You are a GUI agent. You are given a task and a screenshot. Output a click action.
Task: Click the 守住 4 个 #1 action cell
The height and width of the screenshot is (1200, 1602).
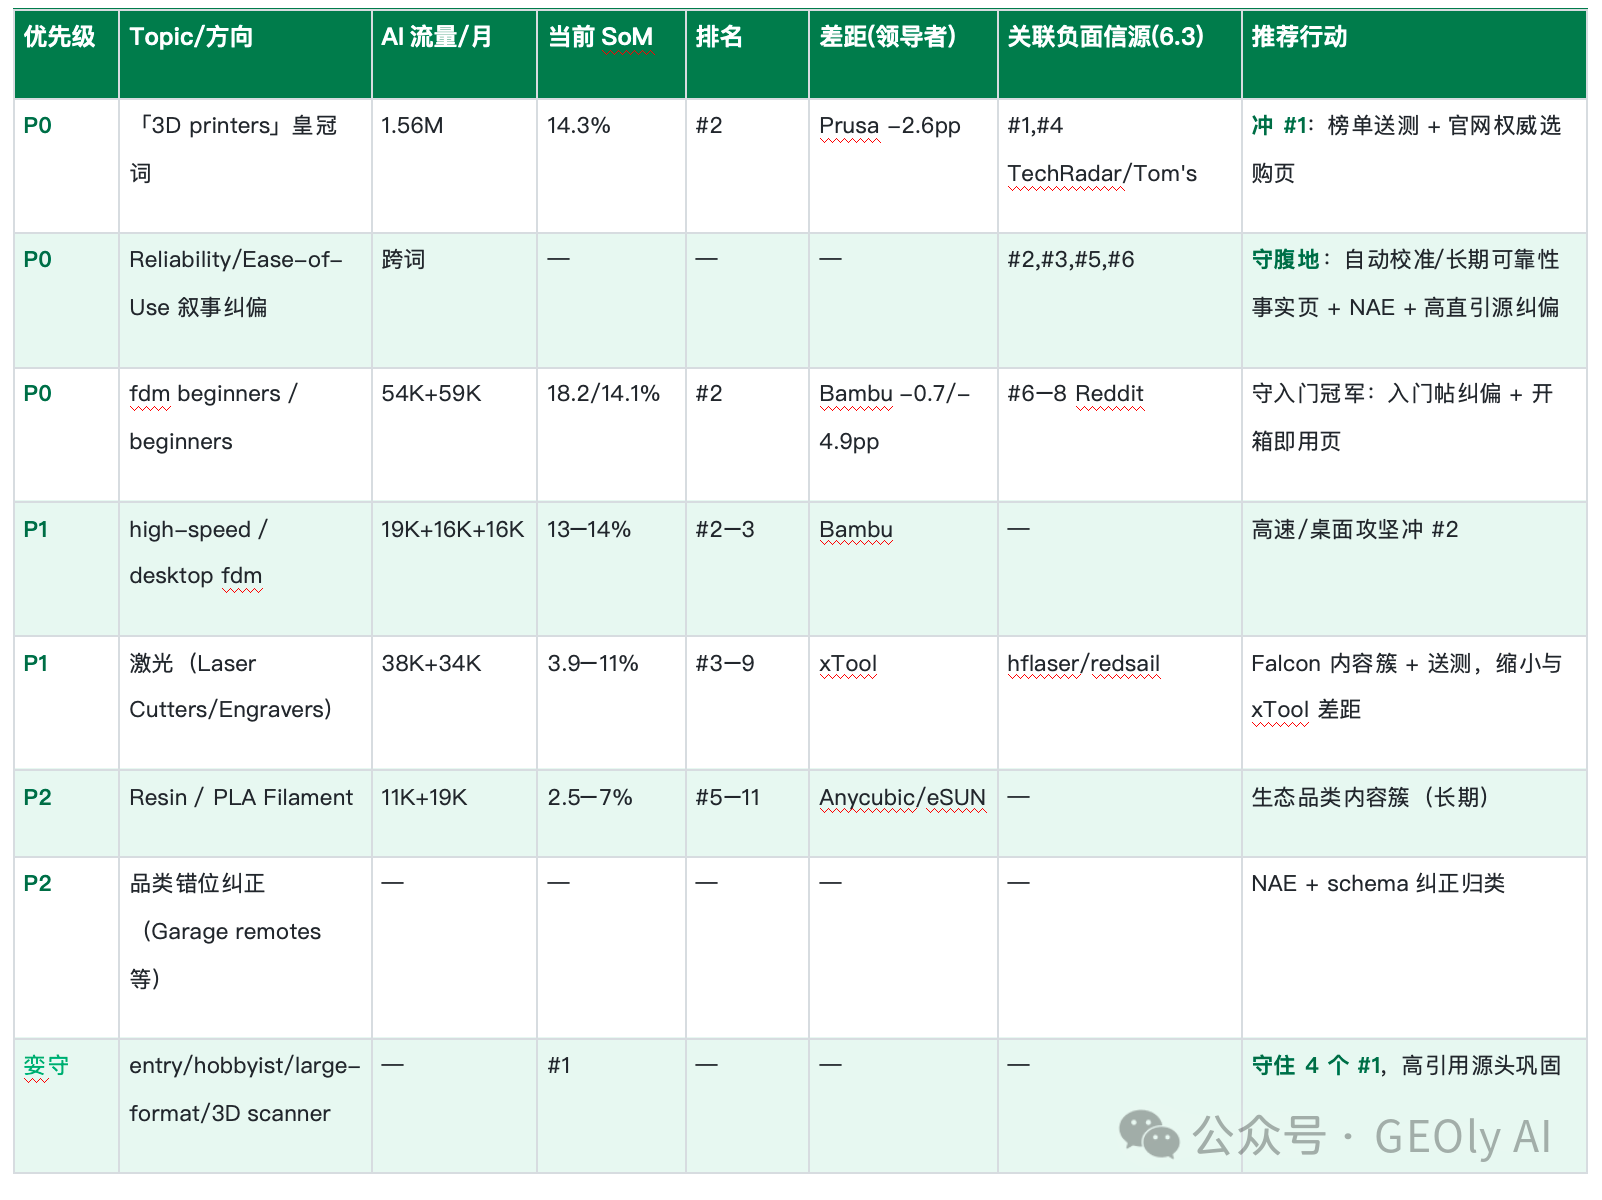1414,1105
